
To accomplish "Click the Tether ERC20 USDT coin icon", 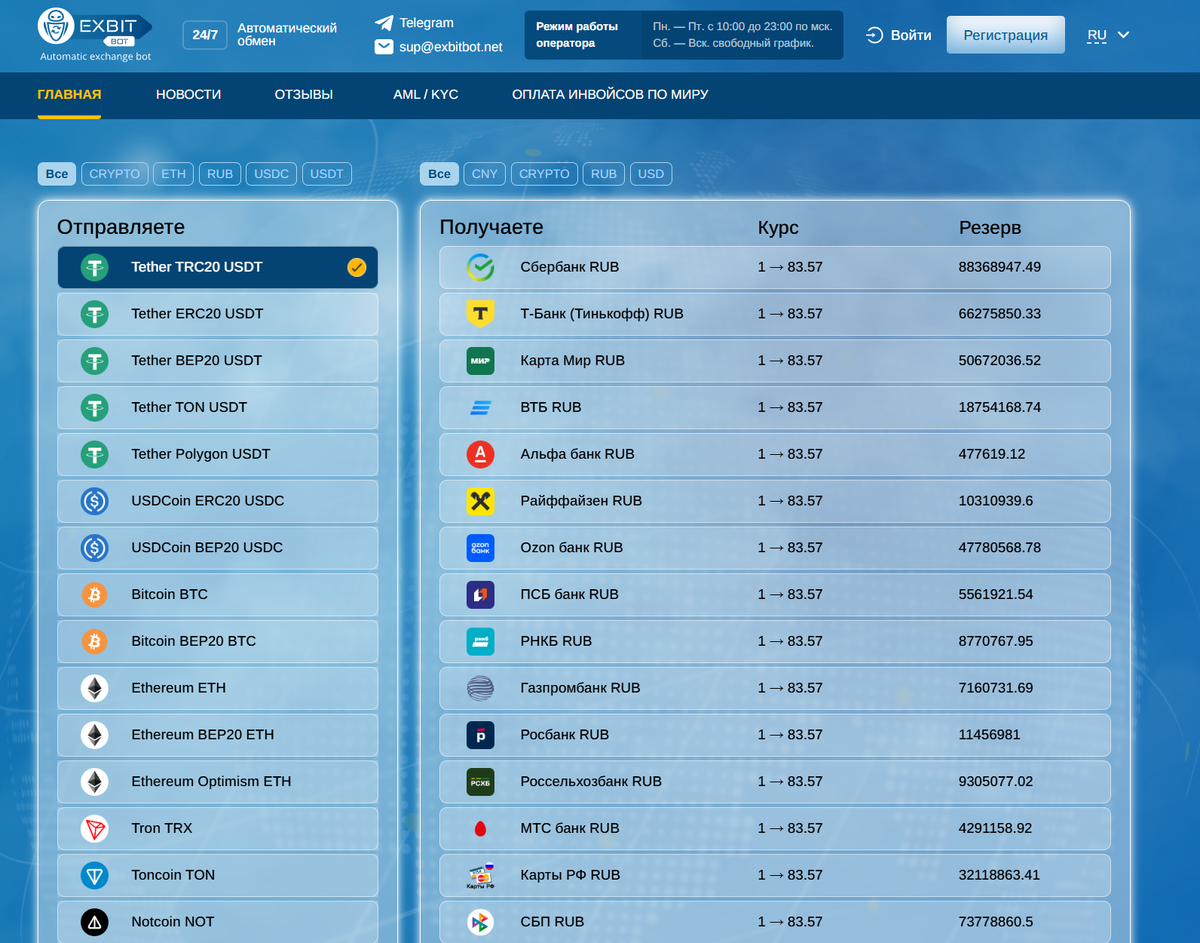I will pos(95,314).
